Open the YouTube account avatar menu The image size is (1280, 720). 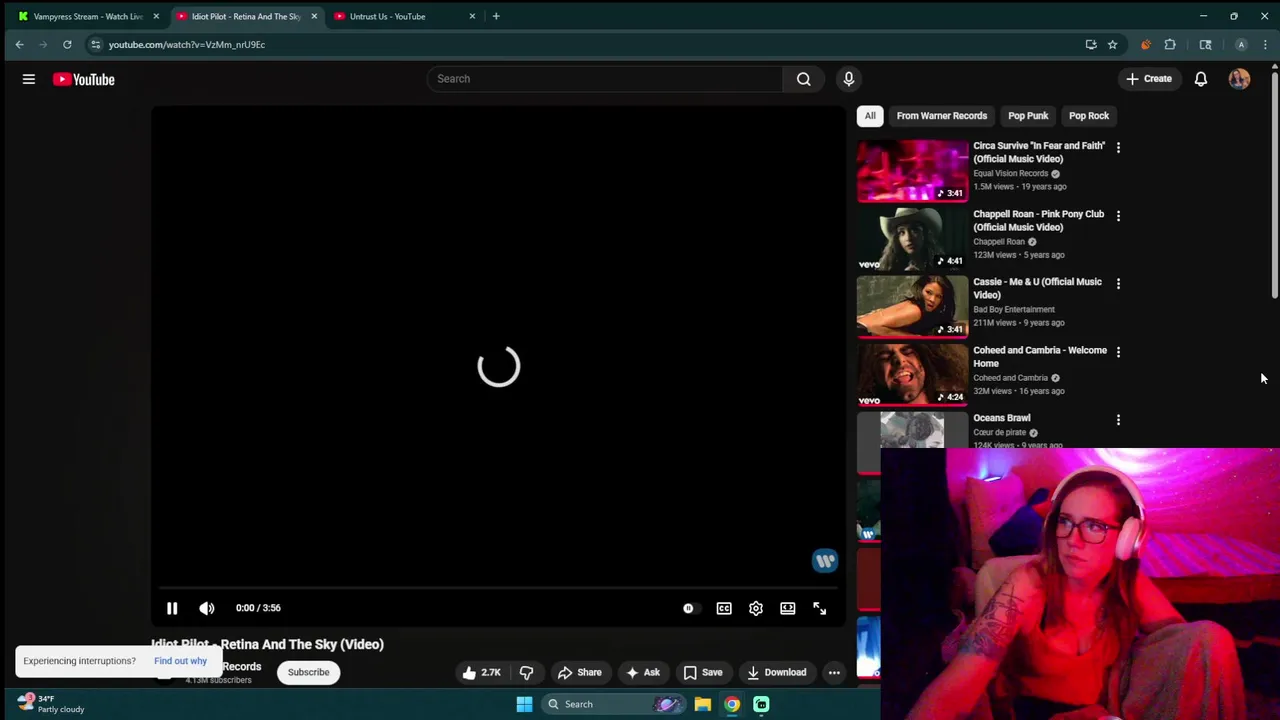1239,79
